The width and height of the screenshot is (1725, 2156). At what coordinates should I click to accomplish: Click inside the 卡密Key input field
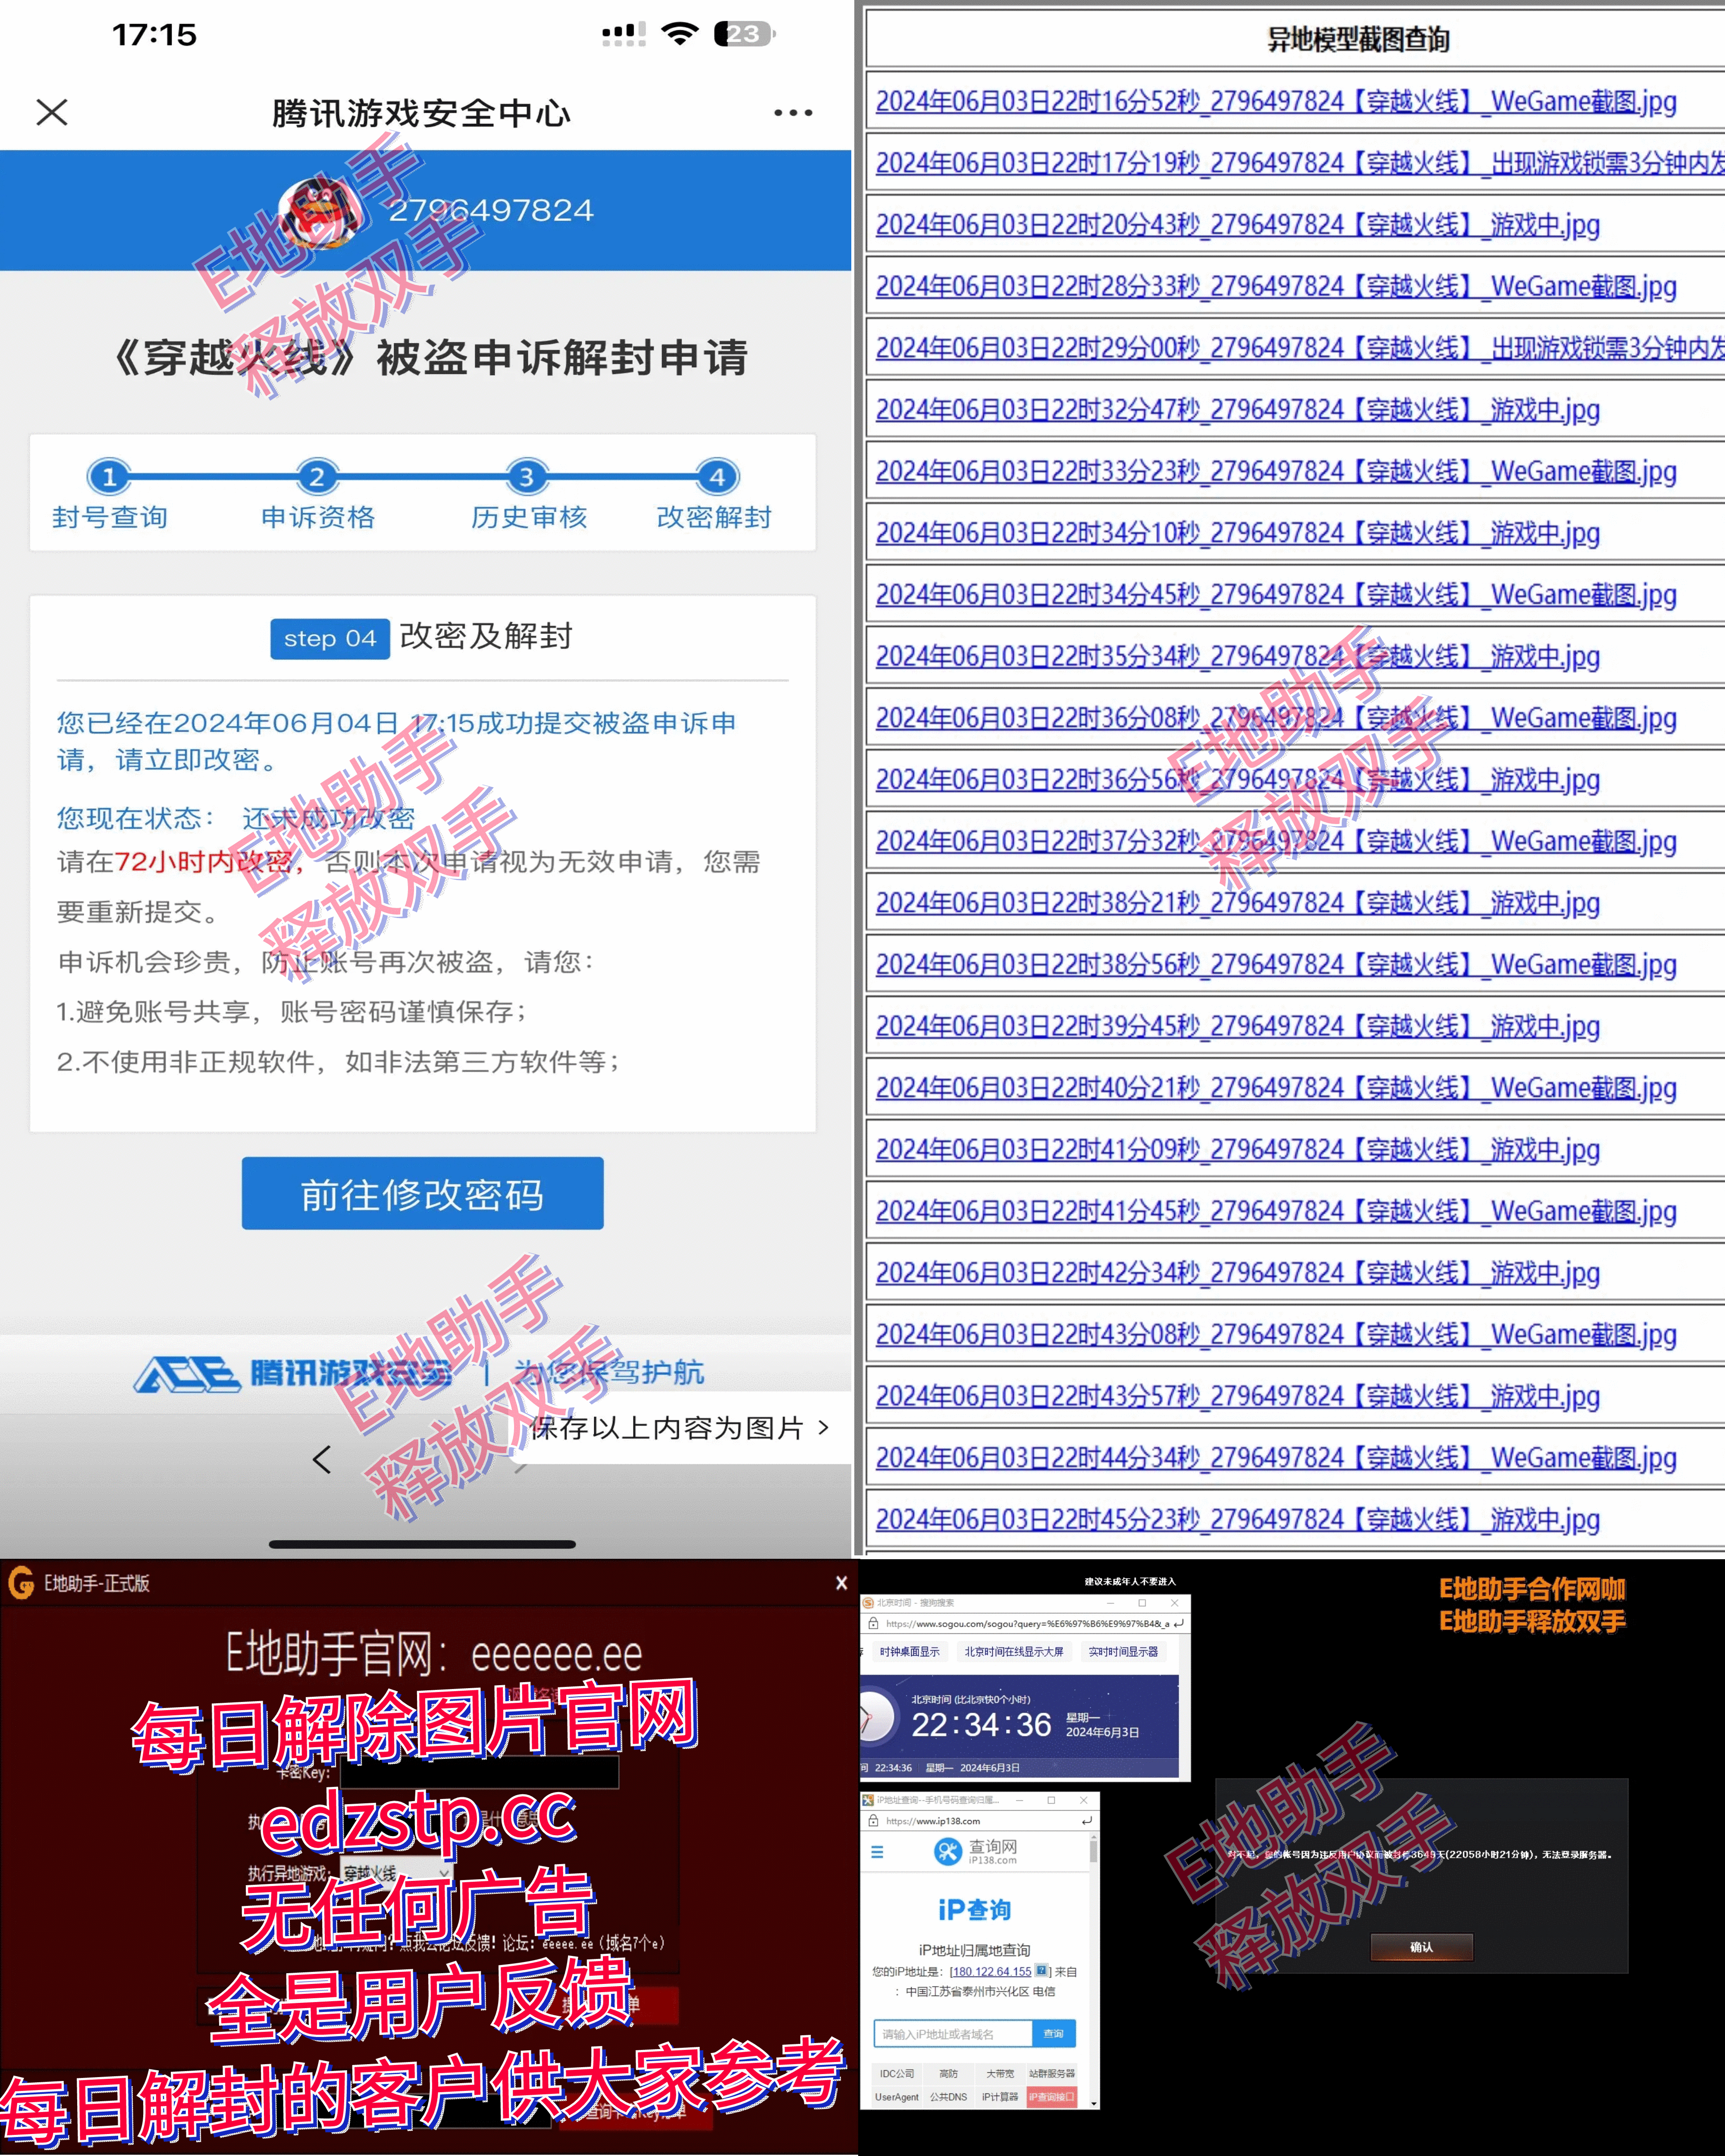pos(479,1772)
